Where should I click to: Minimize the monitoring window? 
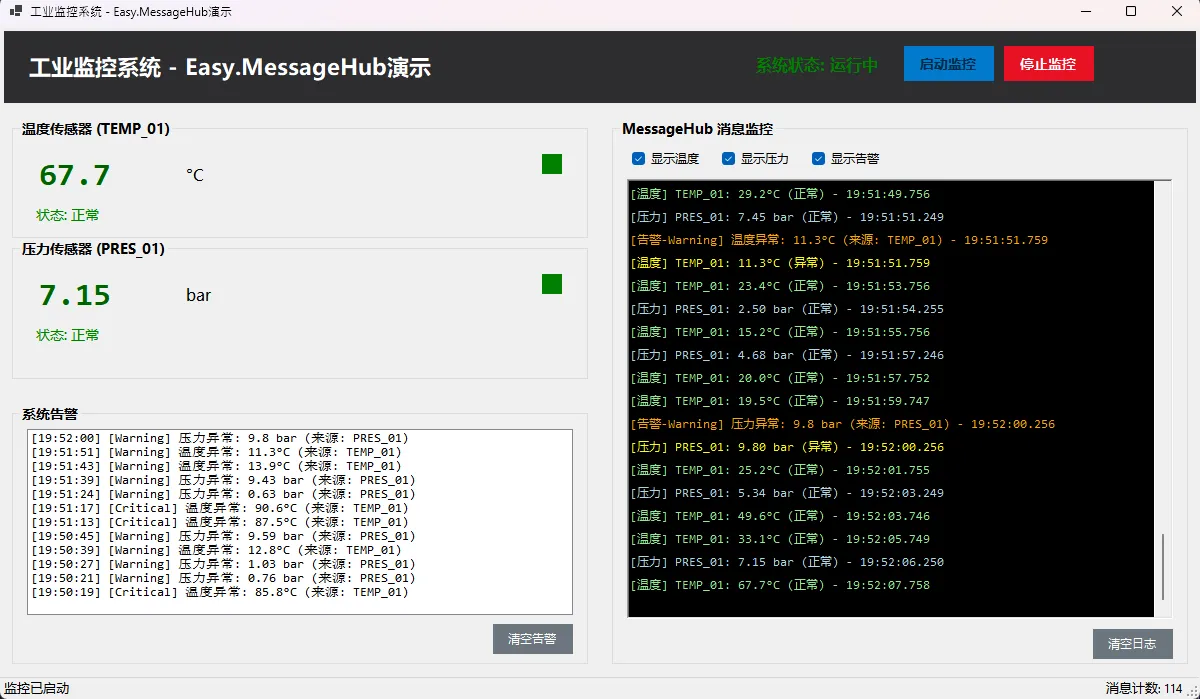pyautogui.click(x=1086, y=12)
